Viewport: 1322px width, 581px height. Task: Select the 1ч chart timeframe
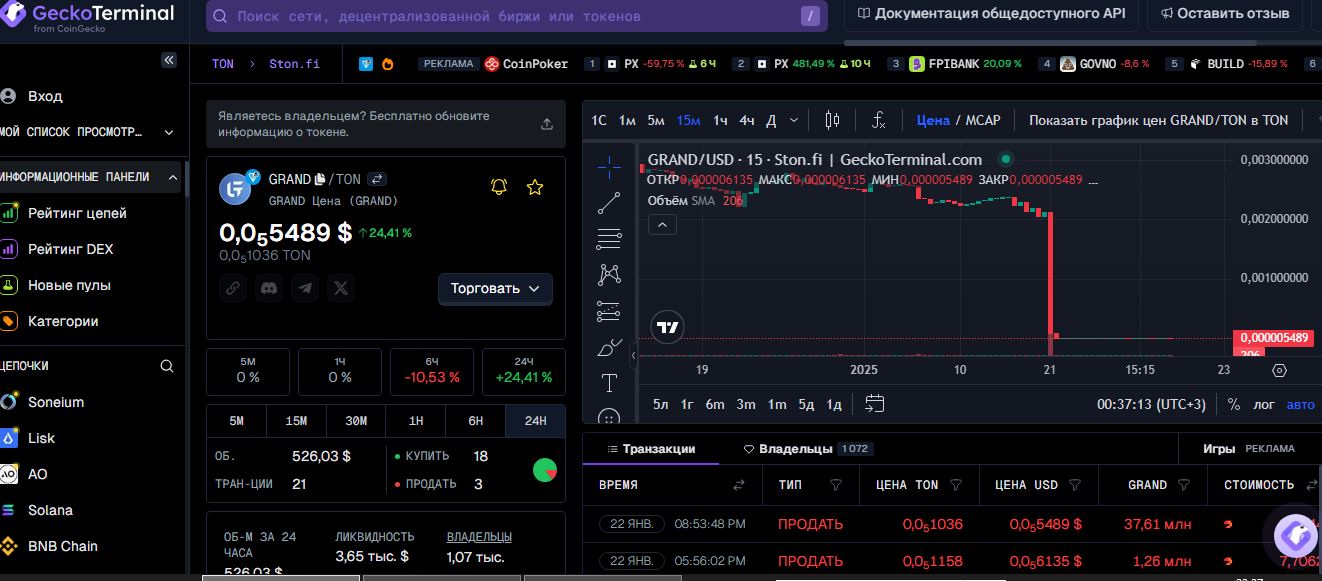pos(720,120)
